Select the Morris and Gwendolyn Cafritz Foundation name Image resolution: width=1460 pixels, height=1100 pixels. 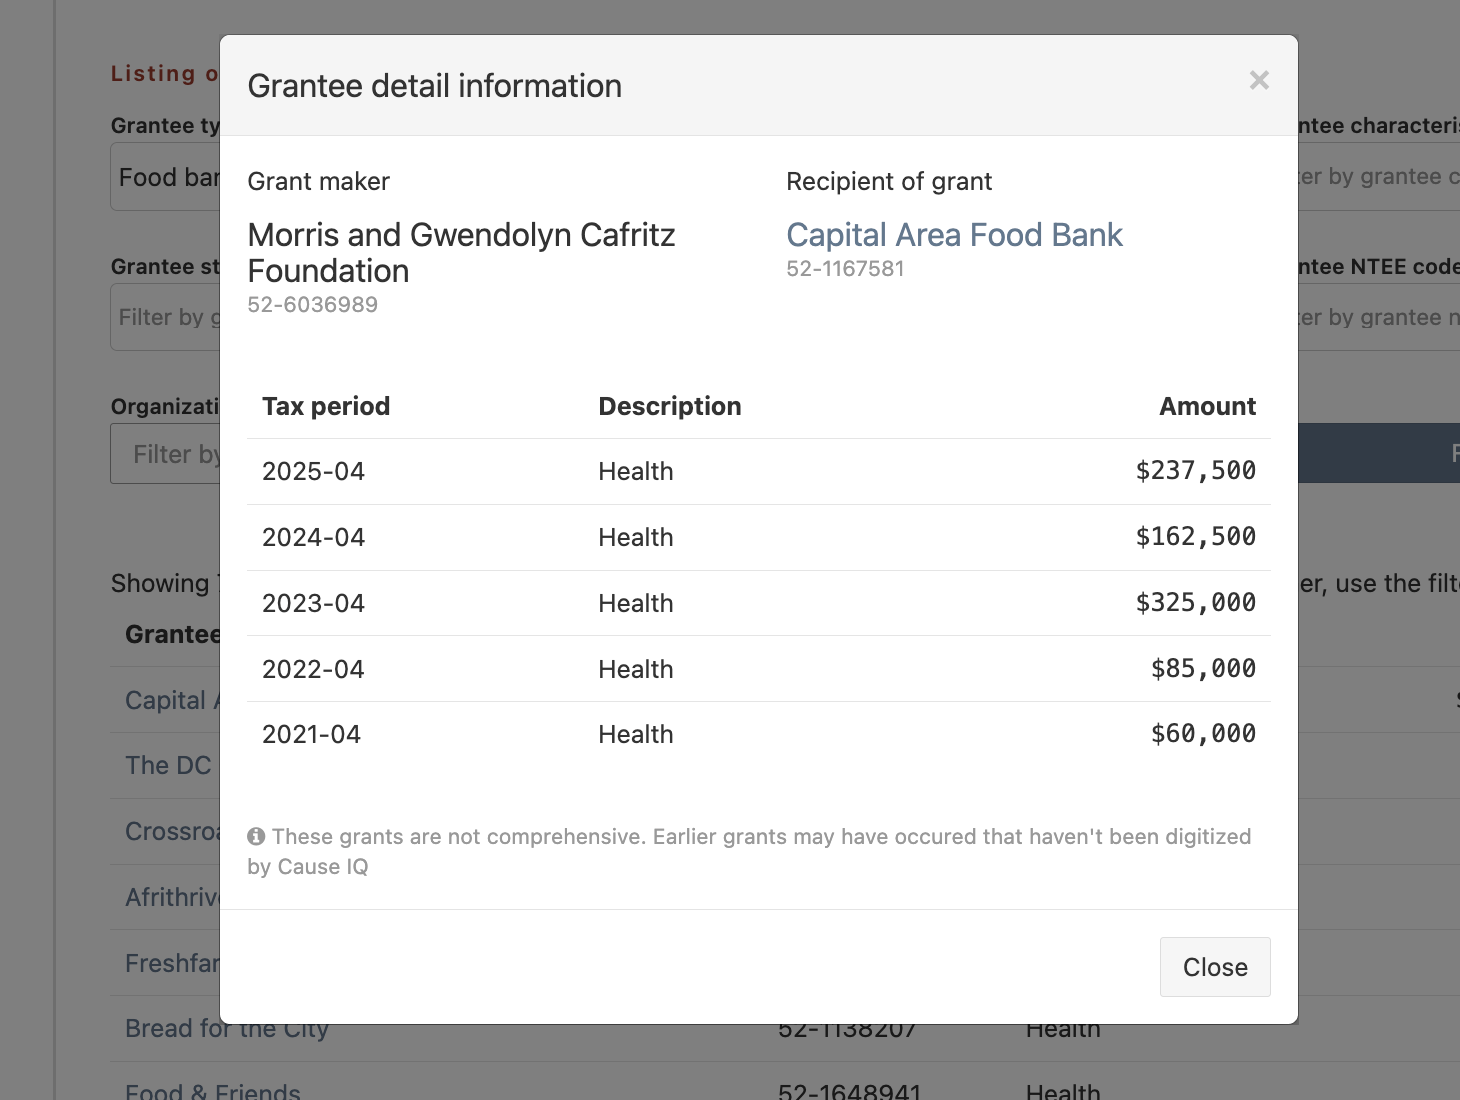461,253
